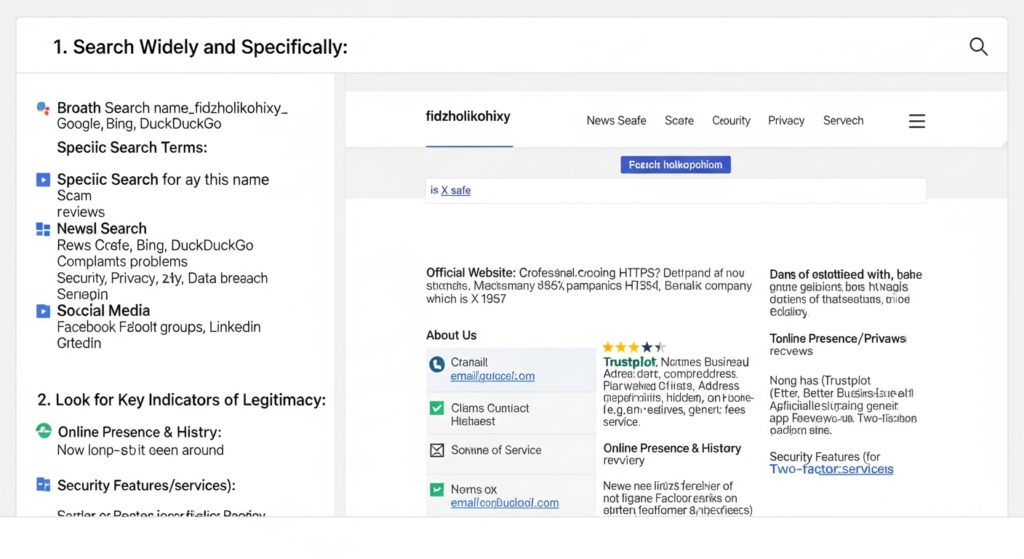Click the Broath Search multicolor icon
The image size is (1024, 559).
42,107
